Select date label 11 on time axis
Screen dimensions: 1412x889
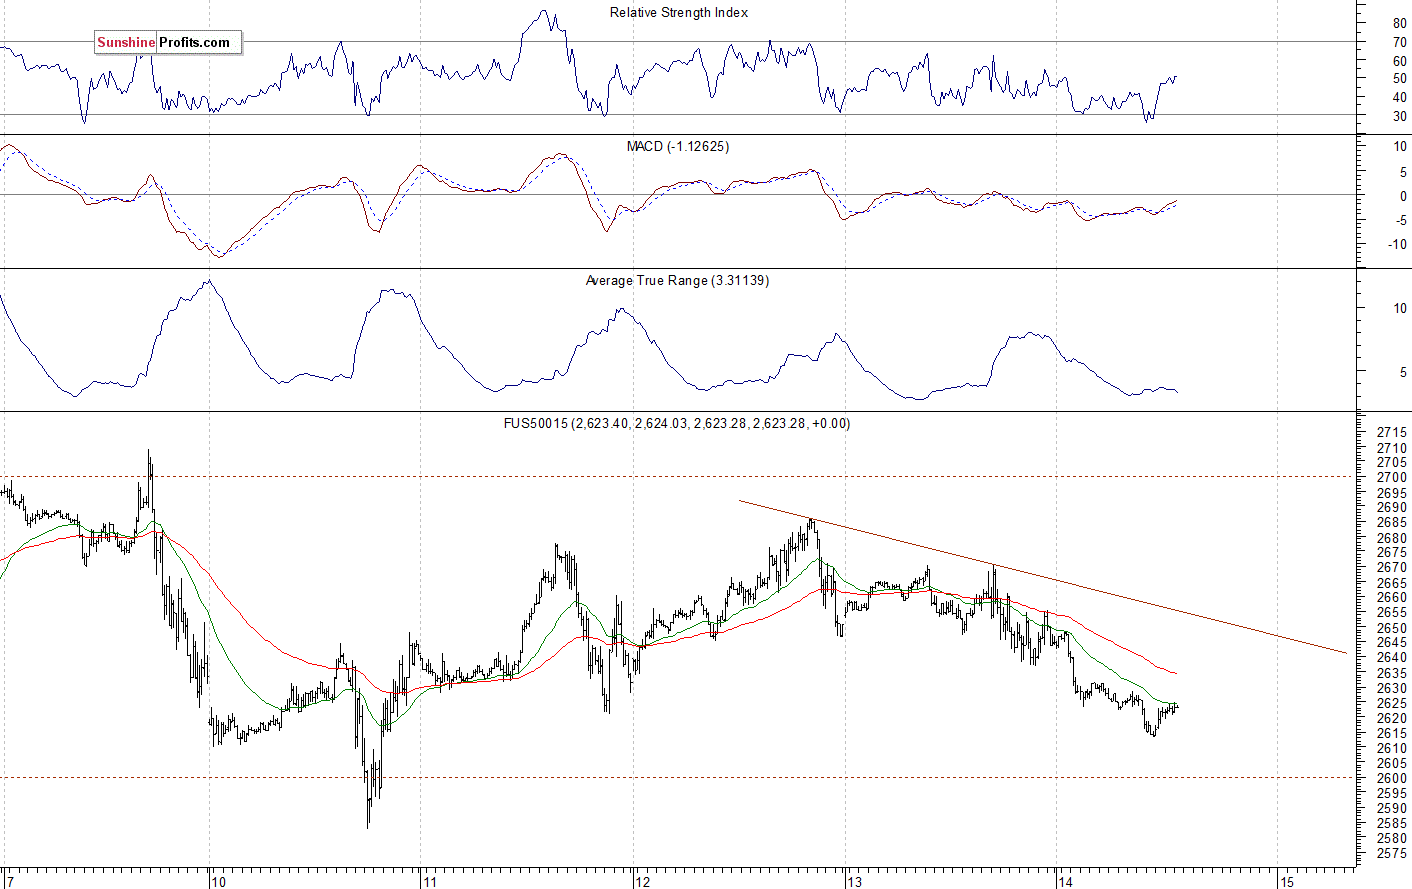coord(430,882)
